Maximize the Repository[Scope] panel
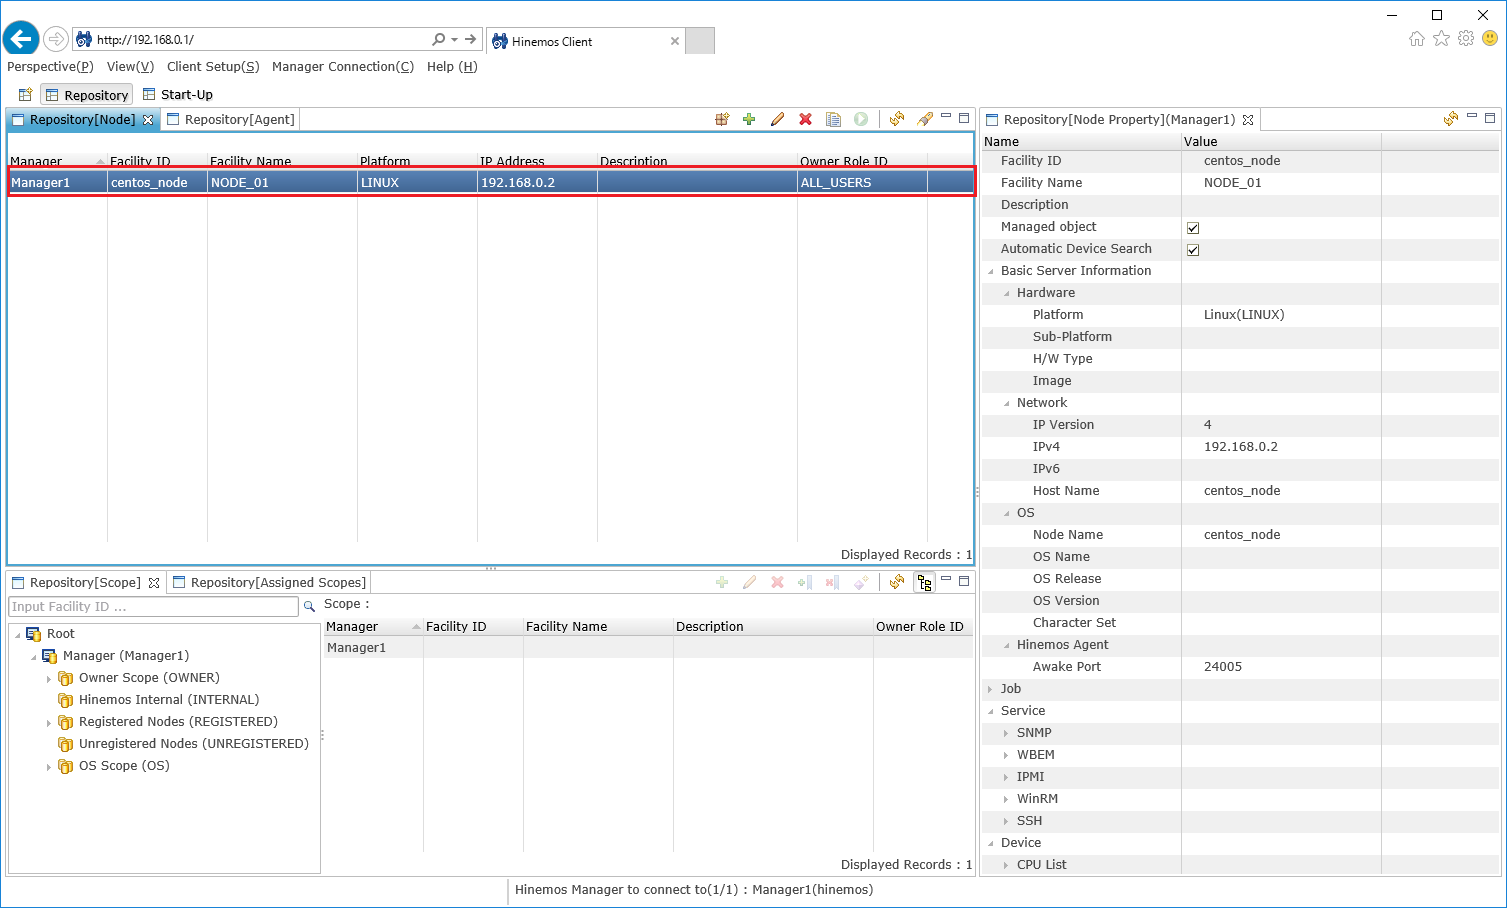This screenshot has height=908, width=1507. pyautogui.click(x=964, y=581)
